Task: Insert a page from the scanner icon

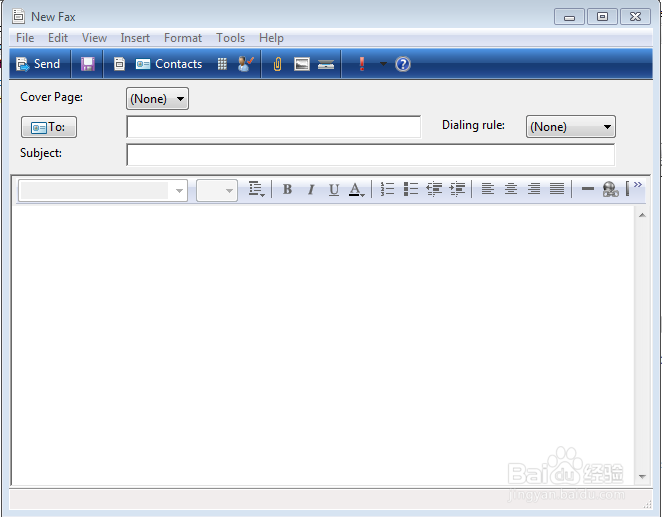Action: point(326,64)
